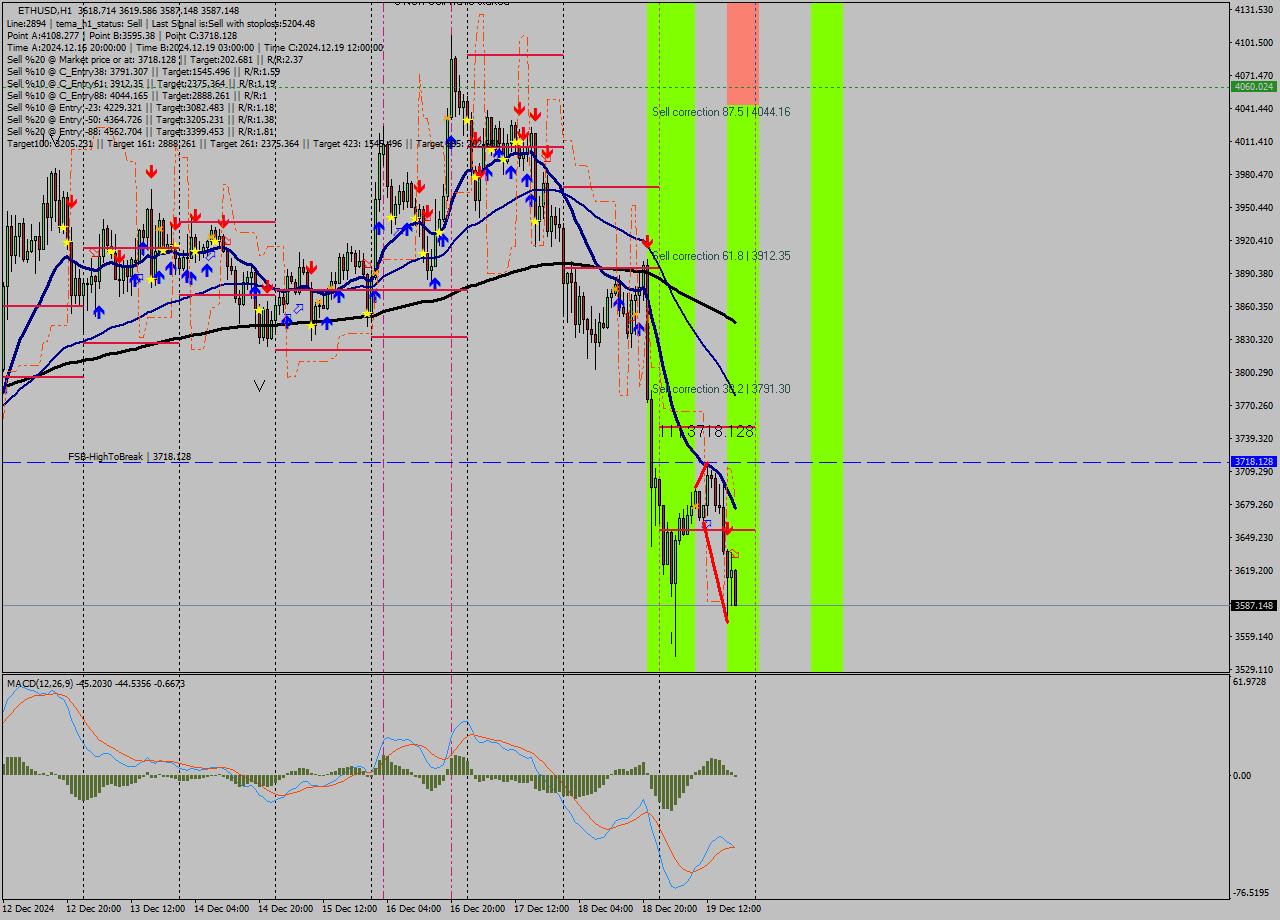Viewport: 1280px width, 920px height.
Task: Click the '15 Dec 12:00' time axis label
Action: click(349, 909)
